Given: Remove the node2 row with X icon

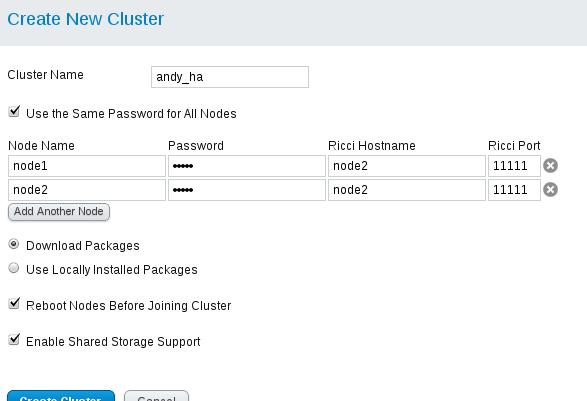Looking at the screenshot, I should (x=550, y=189).
